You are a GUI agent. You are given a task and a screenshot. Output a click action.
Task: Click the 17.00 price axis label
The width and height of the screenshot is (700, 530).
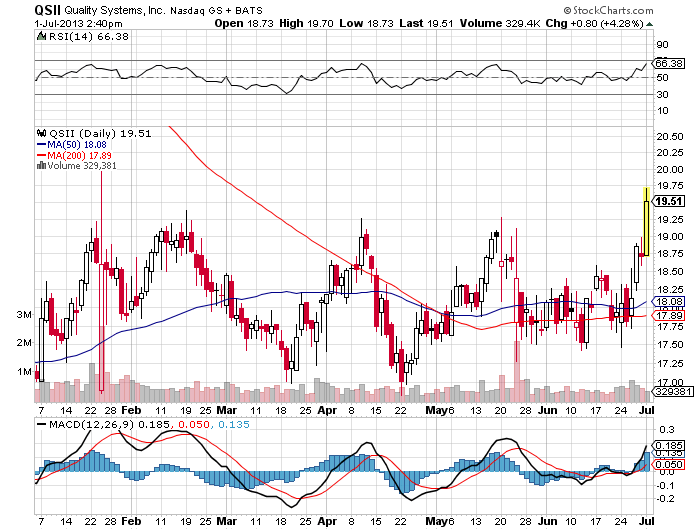click(x=670, y=383)
